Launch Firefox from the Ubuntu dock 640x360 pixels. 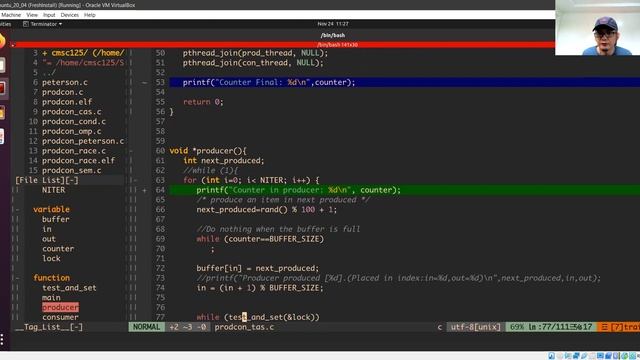click(x=2, y=41)
